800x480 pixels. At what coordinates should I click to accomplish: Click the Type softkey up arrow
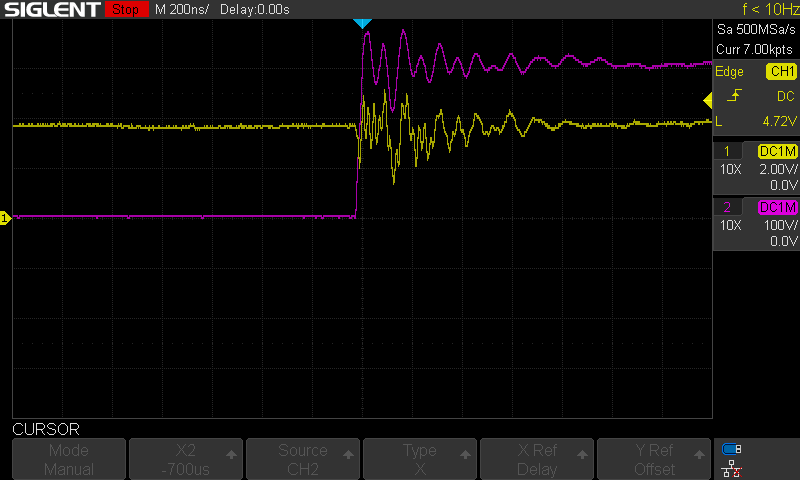pyautogui.click(x=465, y=454)
